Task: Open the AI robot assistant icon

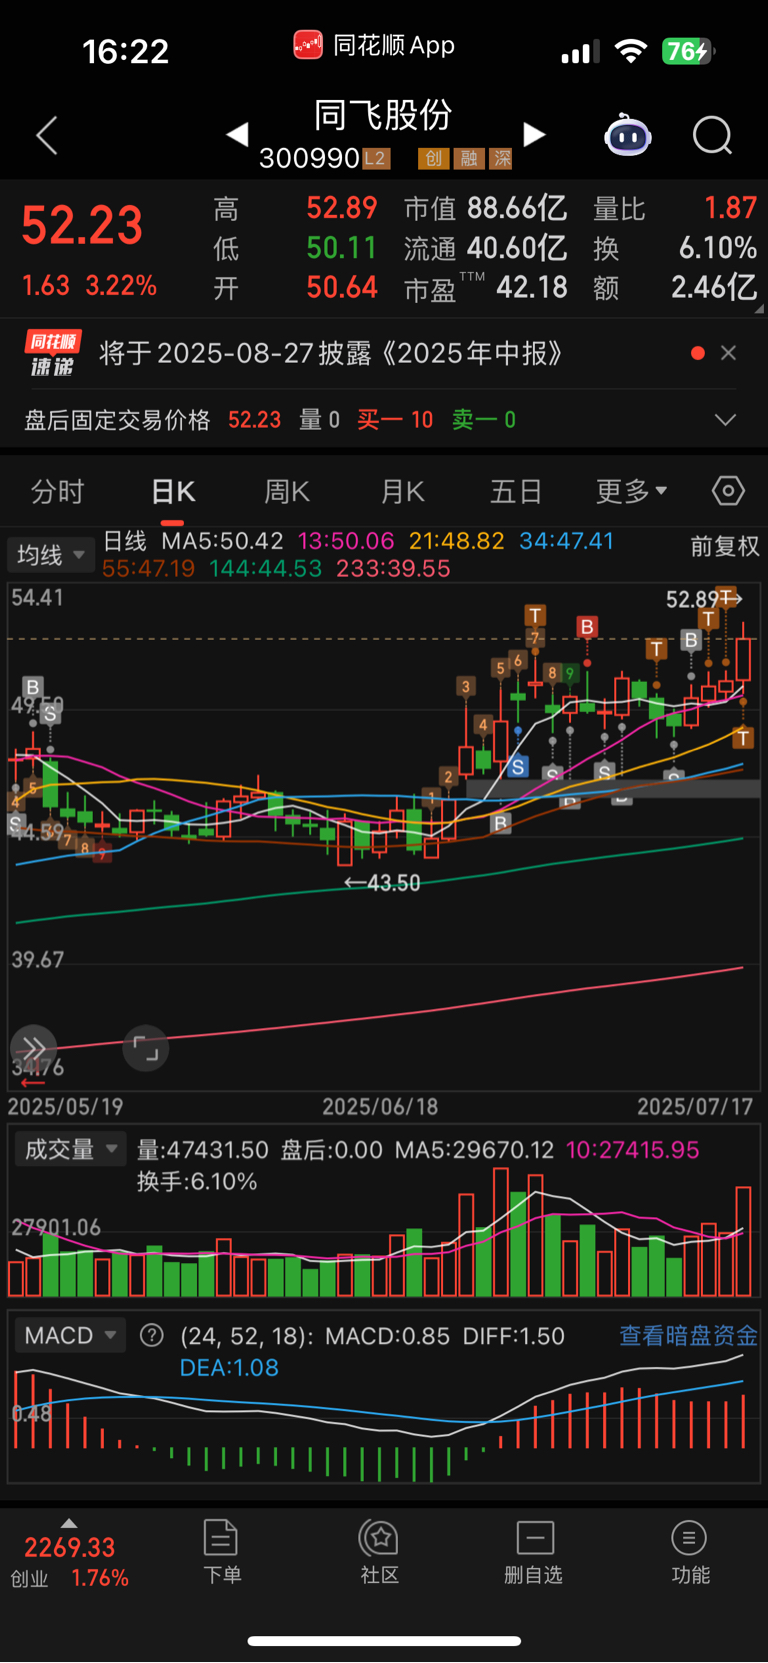Action: (x=628, y=135)
